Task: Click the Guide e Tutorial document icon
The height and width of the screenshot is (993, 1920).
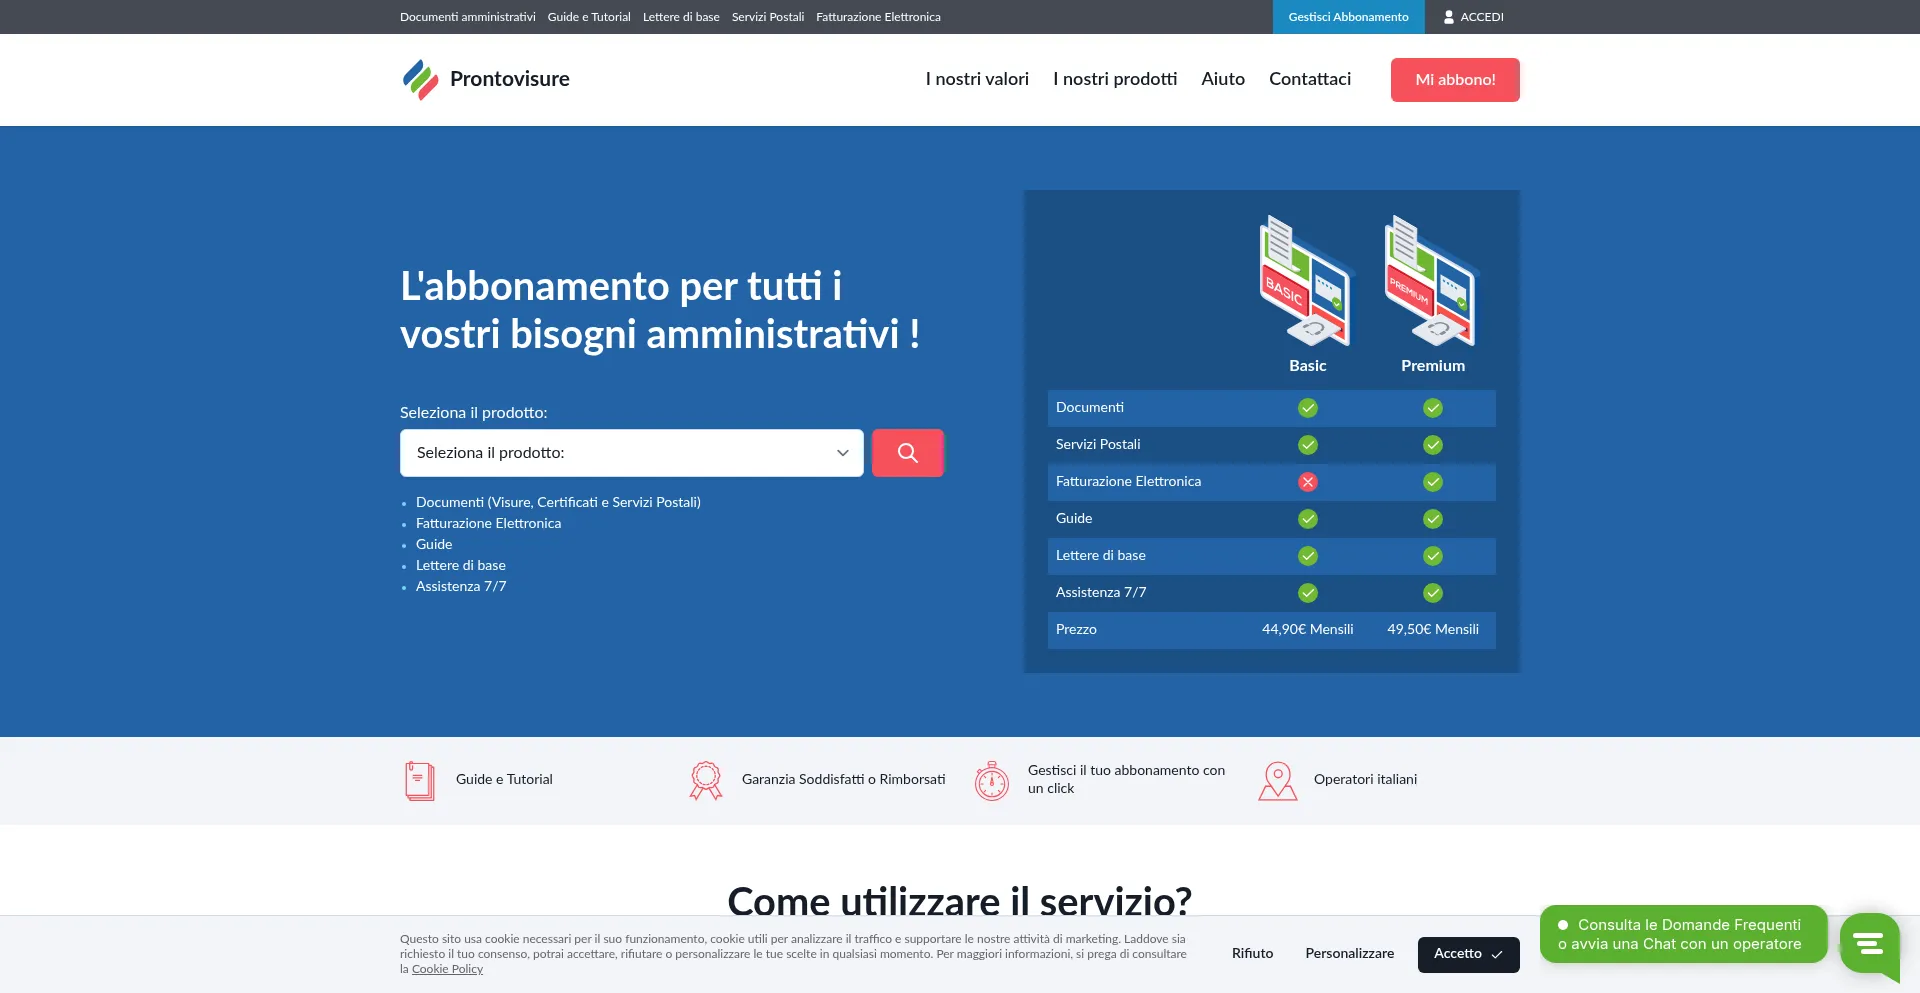Action: click(x=419, y=780)
